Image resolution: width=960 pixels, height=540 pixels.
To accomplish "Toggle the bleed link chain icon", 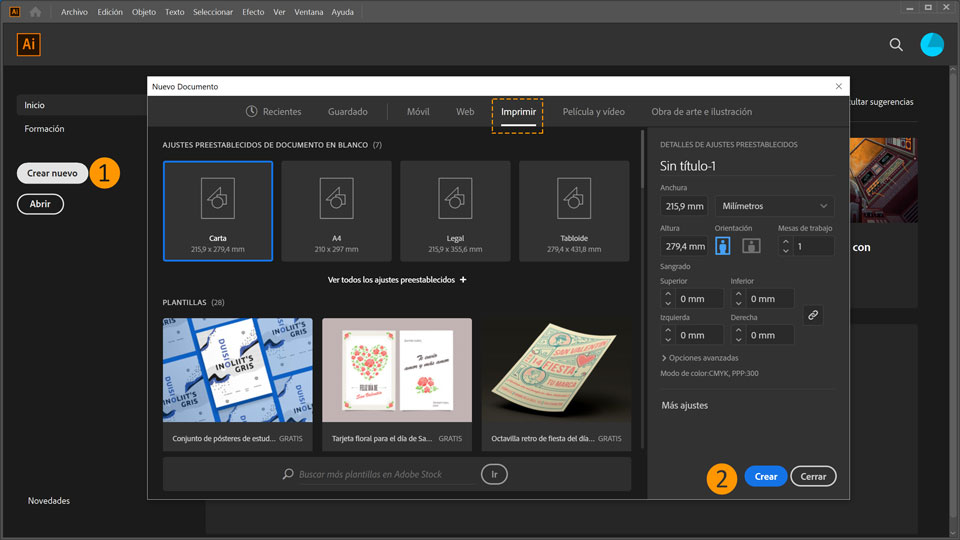I will [812, 315].
